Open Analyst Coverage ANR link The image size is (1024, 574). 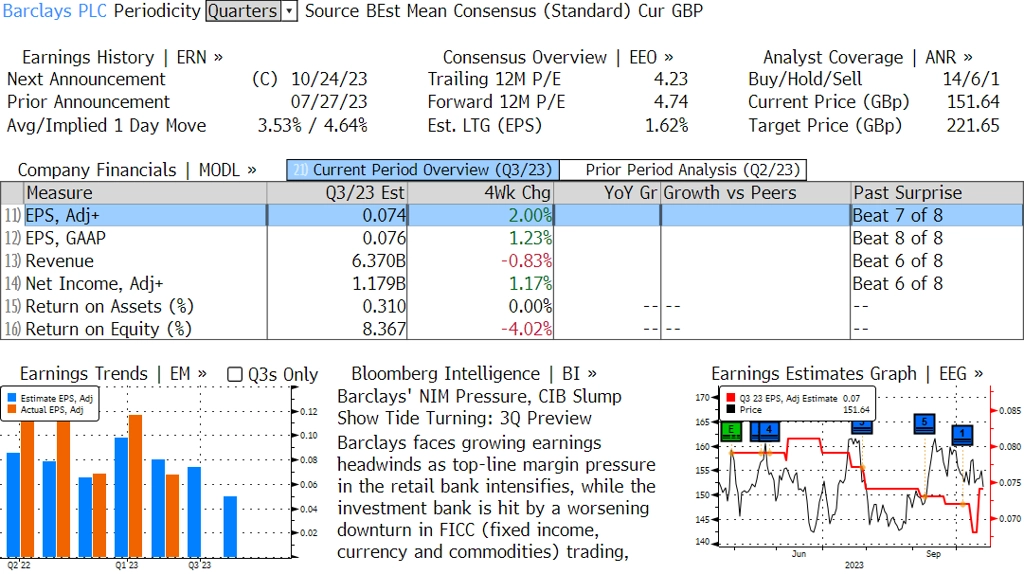[x=867, y=57]
